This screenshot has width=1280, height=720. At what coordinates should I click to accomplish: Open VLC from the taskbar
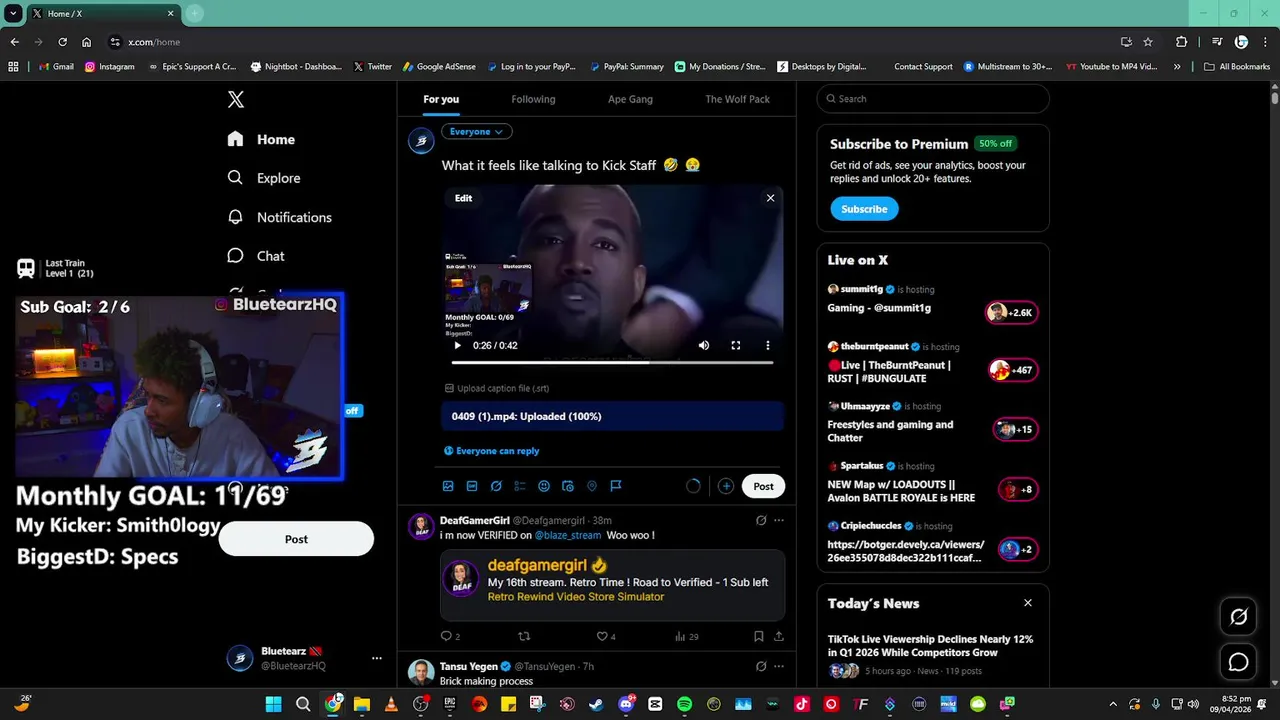pyautogui.click(x=391, y=704)
